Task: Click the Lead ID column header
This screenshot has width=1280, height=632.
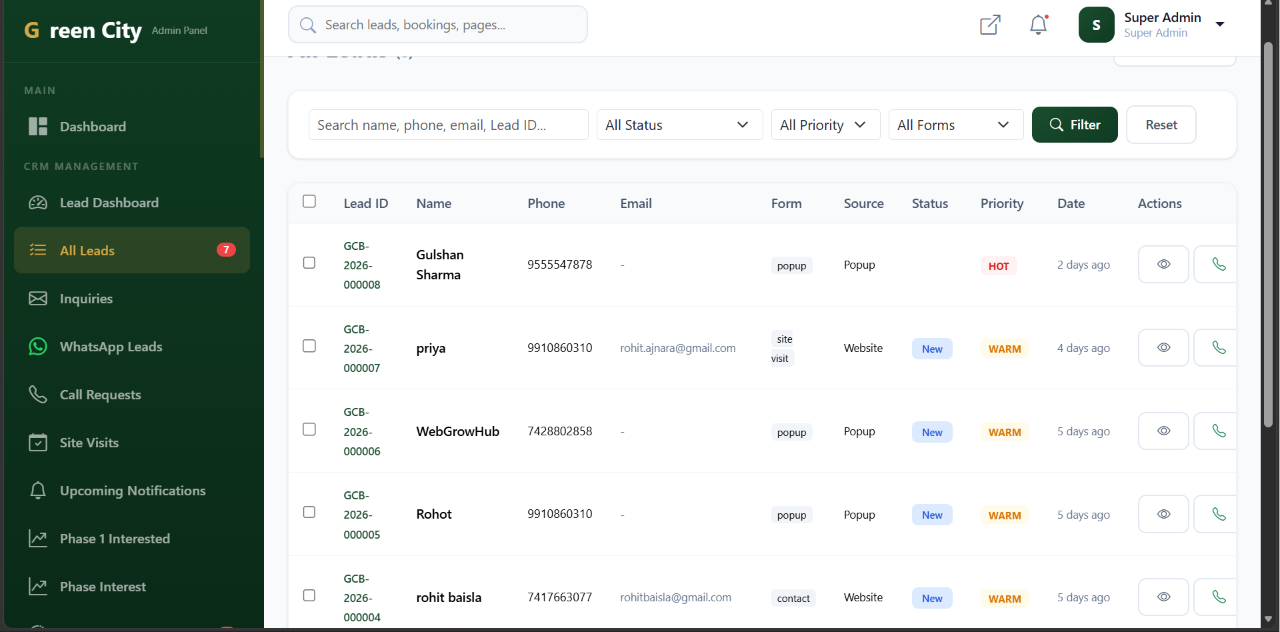Action: (366, 203)
